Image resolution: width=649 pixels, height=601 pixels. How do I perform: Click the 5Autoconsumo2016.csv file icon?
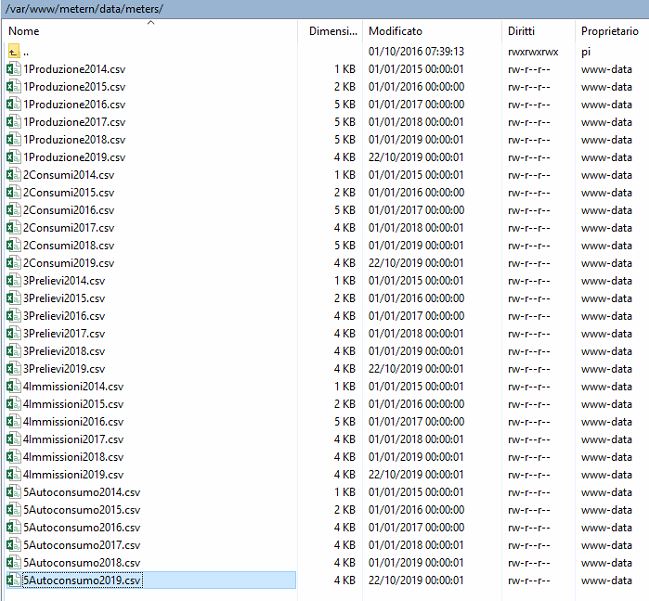pos(14,527)
